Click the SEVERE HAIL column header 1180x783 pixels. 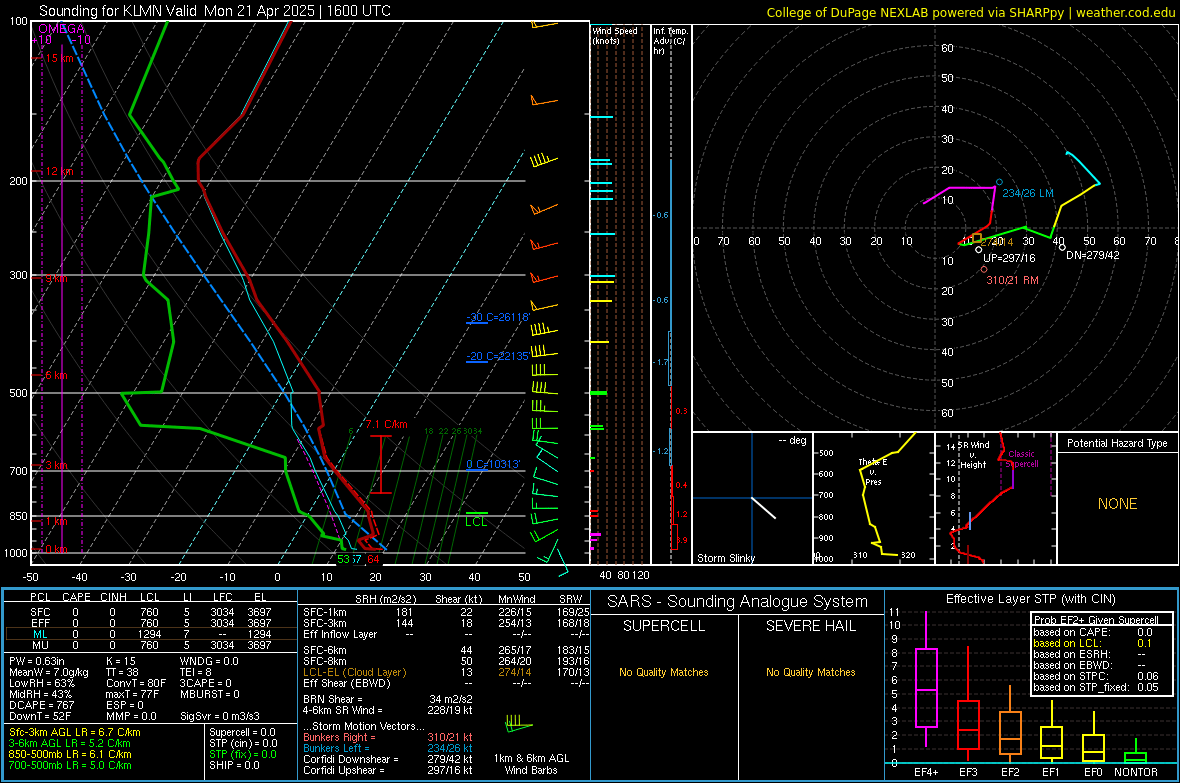811,626
